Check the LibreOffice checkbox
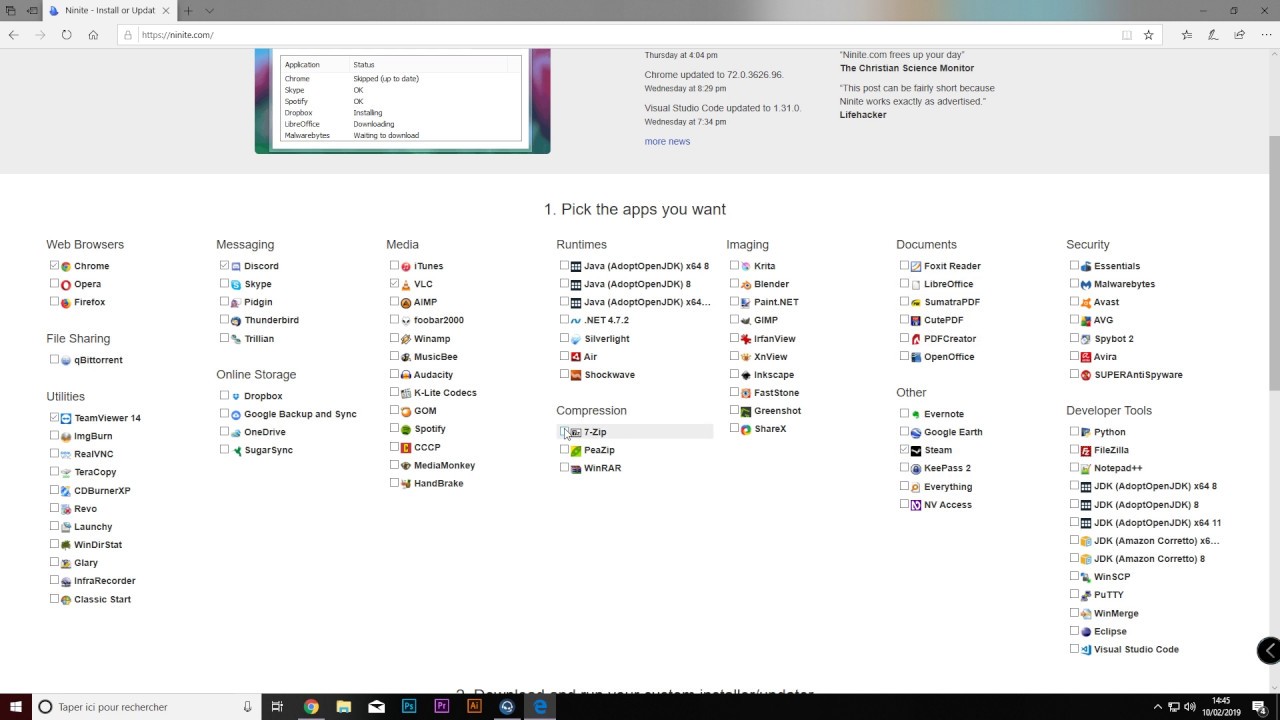 (x=904, y=284)
